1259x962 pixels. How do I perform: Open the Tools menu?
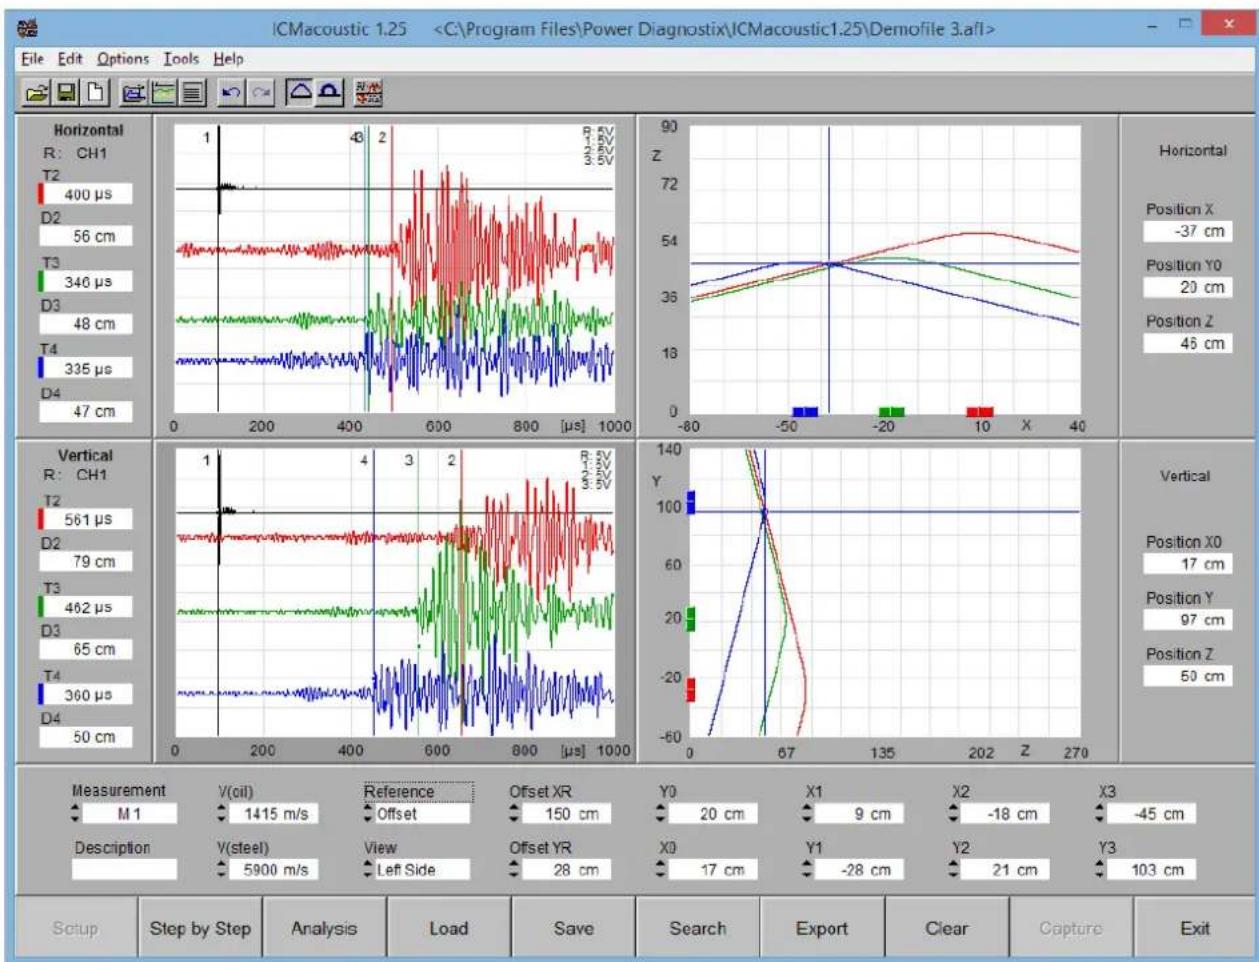[182, 59]
